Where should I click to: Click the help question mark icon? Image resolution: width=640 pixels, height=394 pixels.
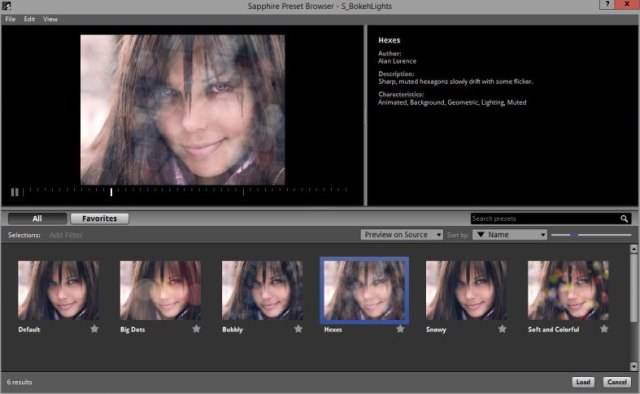[607, 4]
